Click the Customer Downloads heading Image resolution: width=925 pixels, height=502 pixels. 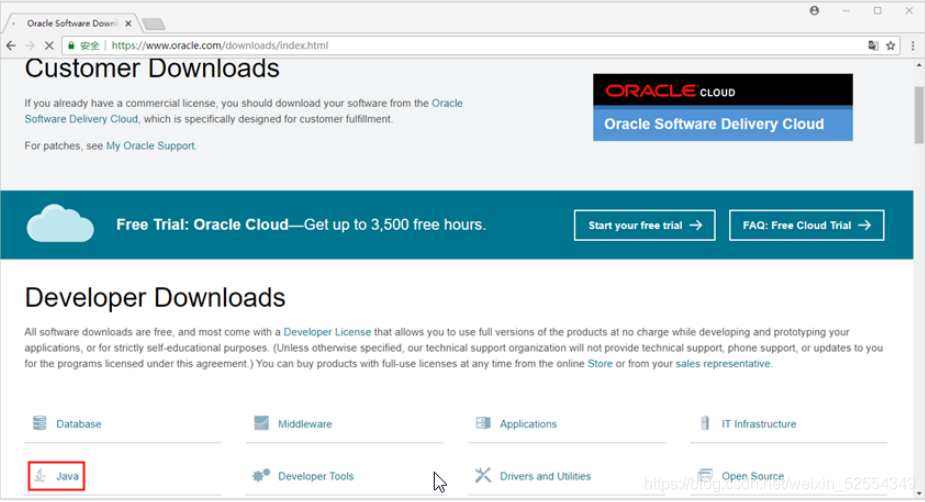(152, 68)
